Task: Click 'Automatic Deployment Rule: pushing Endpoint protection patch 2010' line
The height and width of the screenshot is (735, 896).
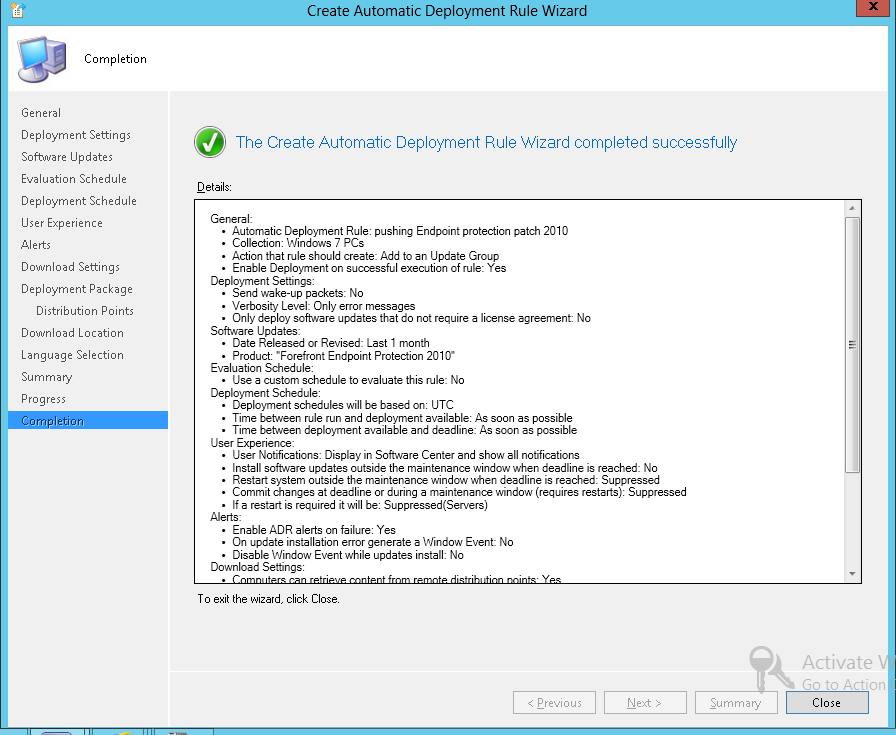Action: 400,231
